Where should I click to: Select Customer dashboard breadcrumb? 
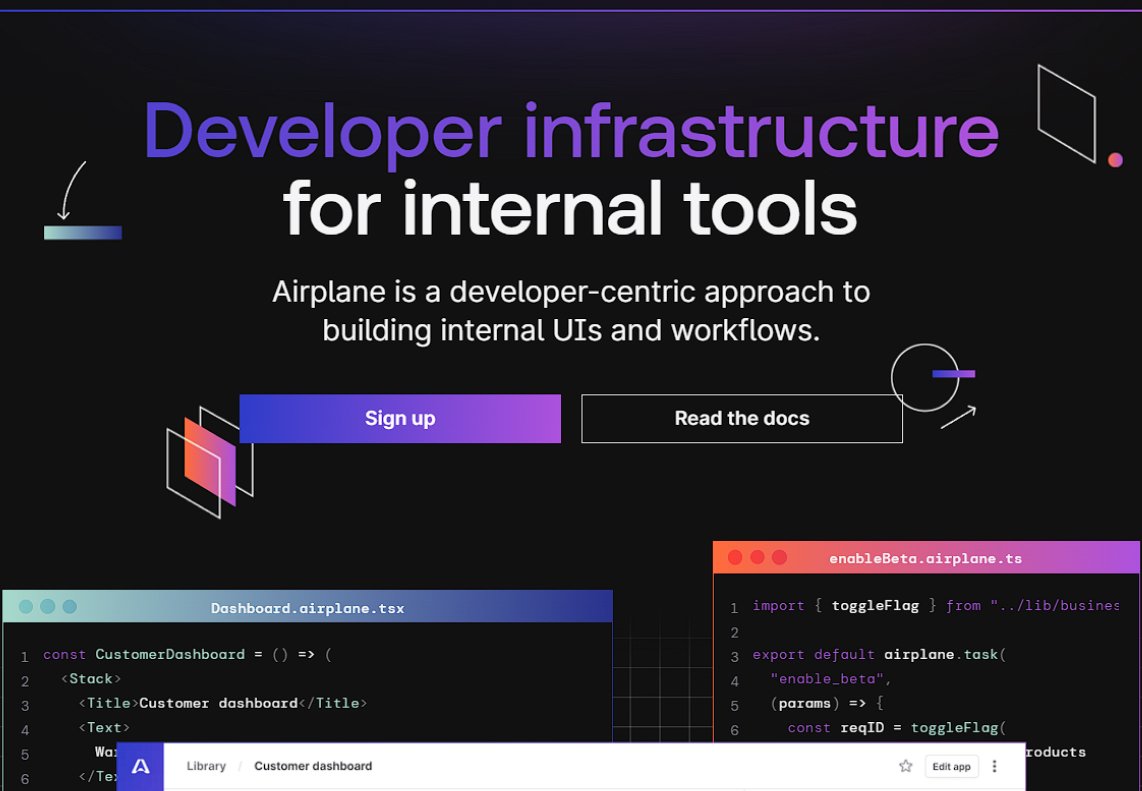coord(313,766)
